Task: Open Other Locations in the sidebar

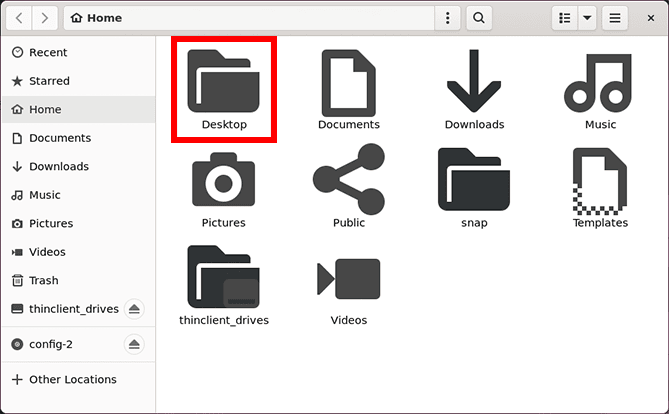Action: tap(79, 379)
